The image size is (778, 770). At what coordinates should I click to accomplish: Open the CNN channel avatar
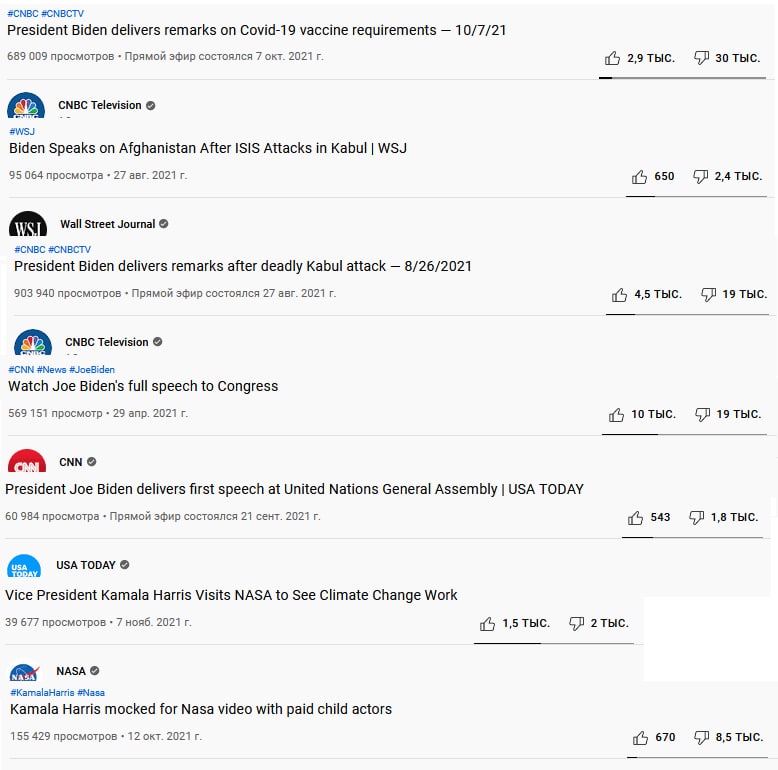(26, 466)
